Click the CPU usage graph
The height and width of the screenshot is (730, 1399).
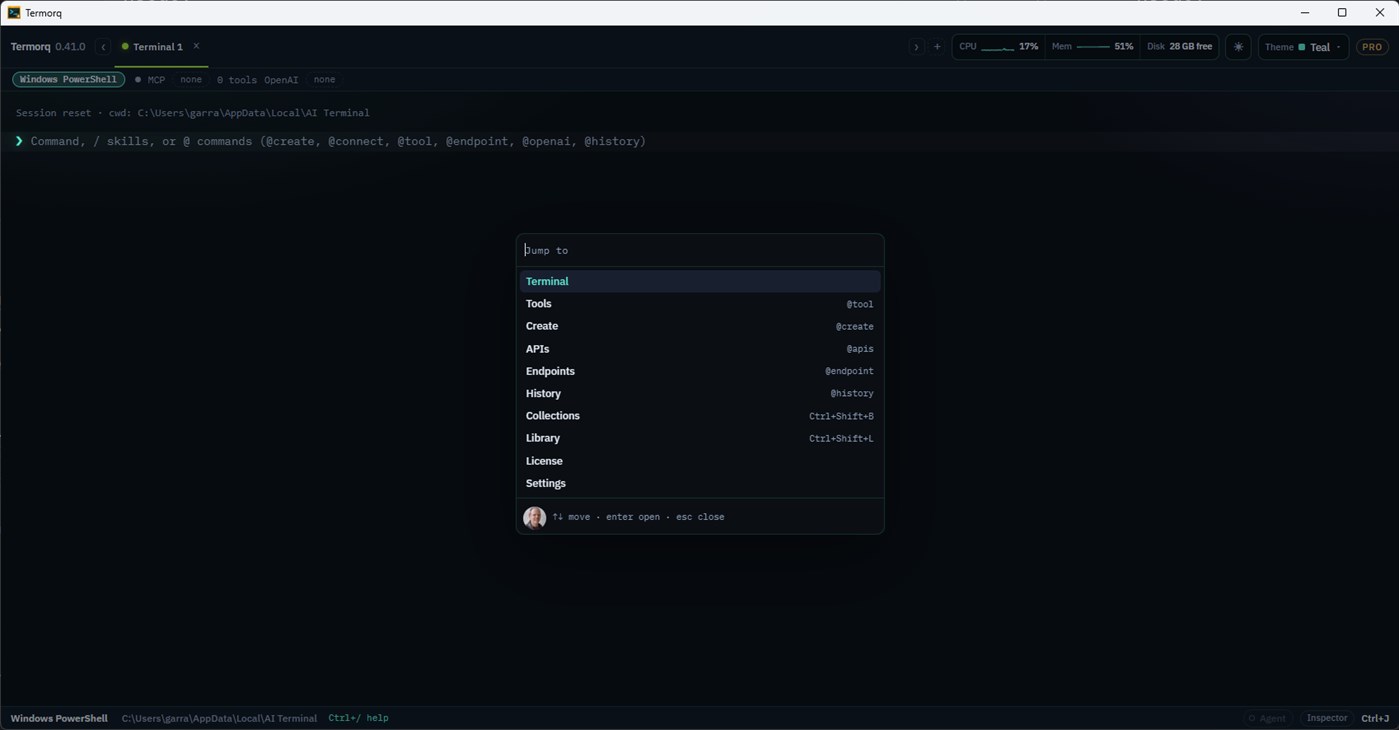tap(998, 47)
